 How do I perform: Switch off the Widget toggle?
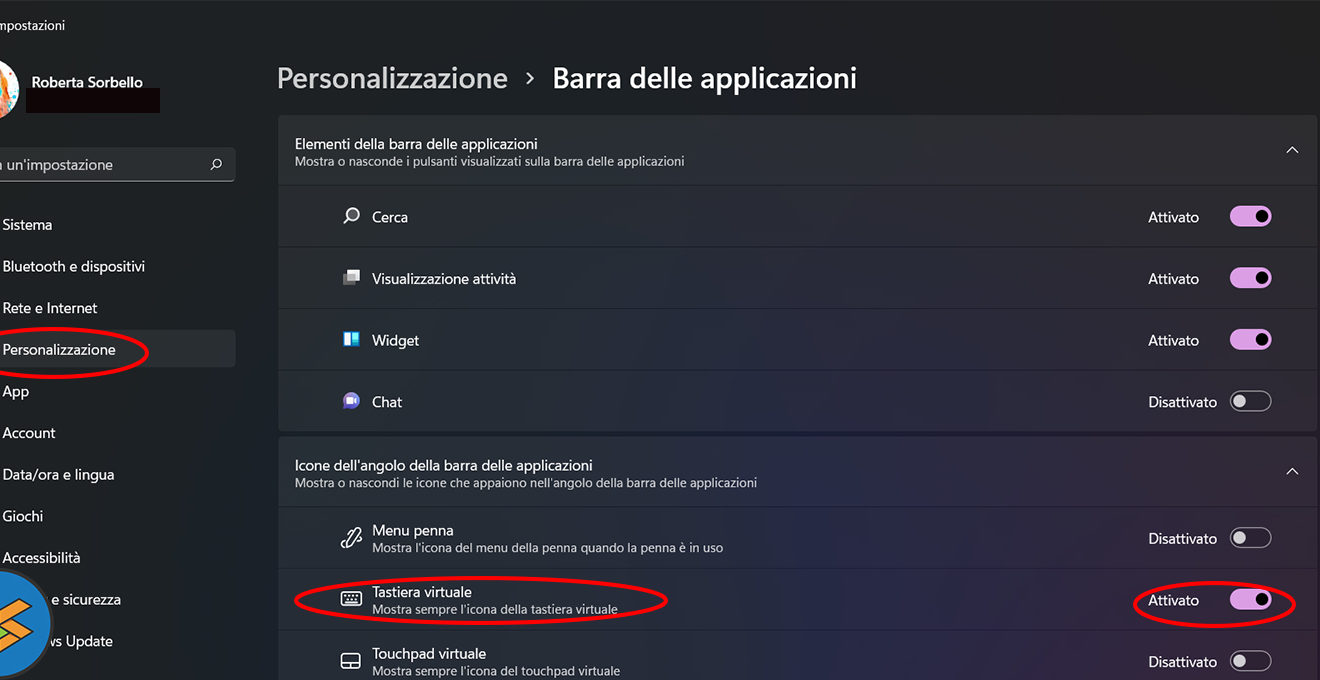pos(1250,340)
